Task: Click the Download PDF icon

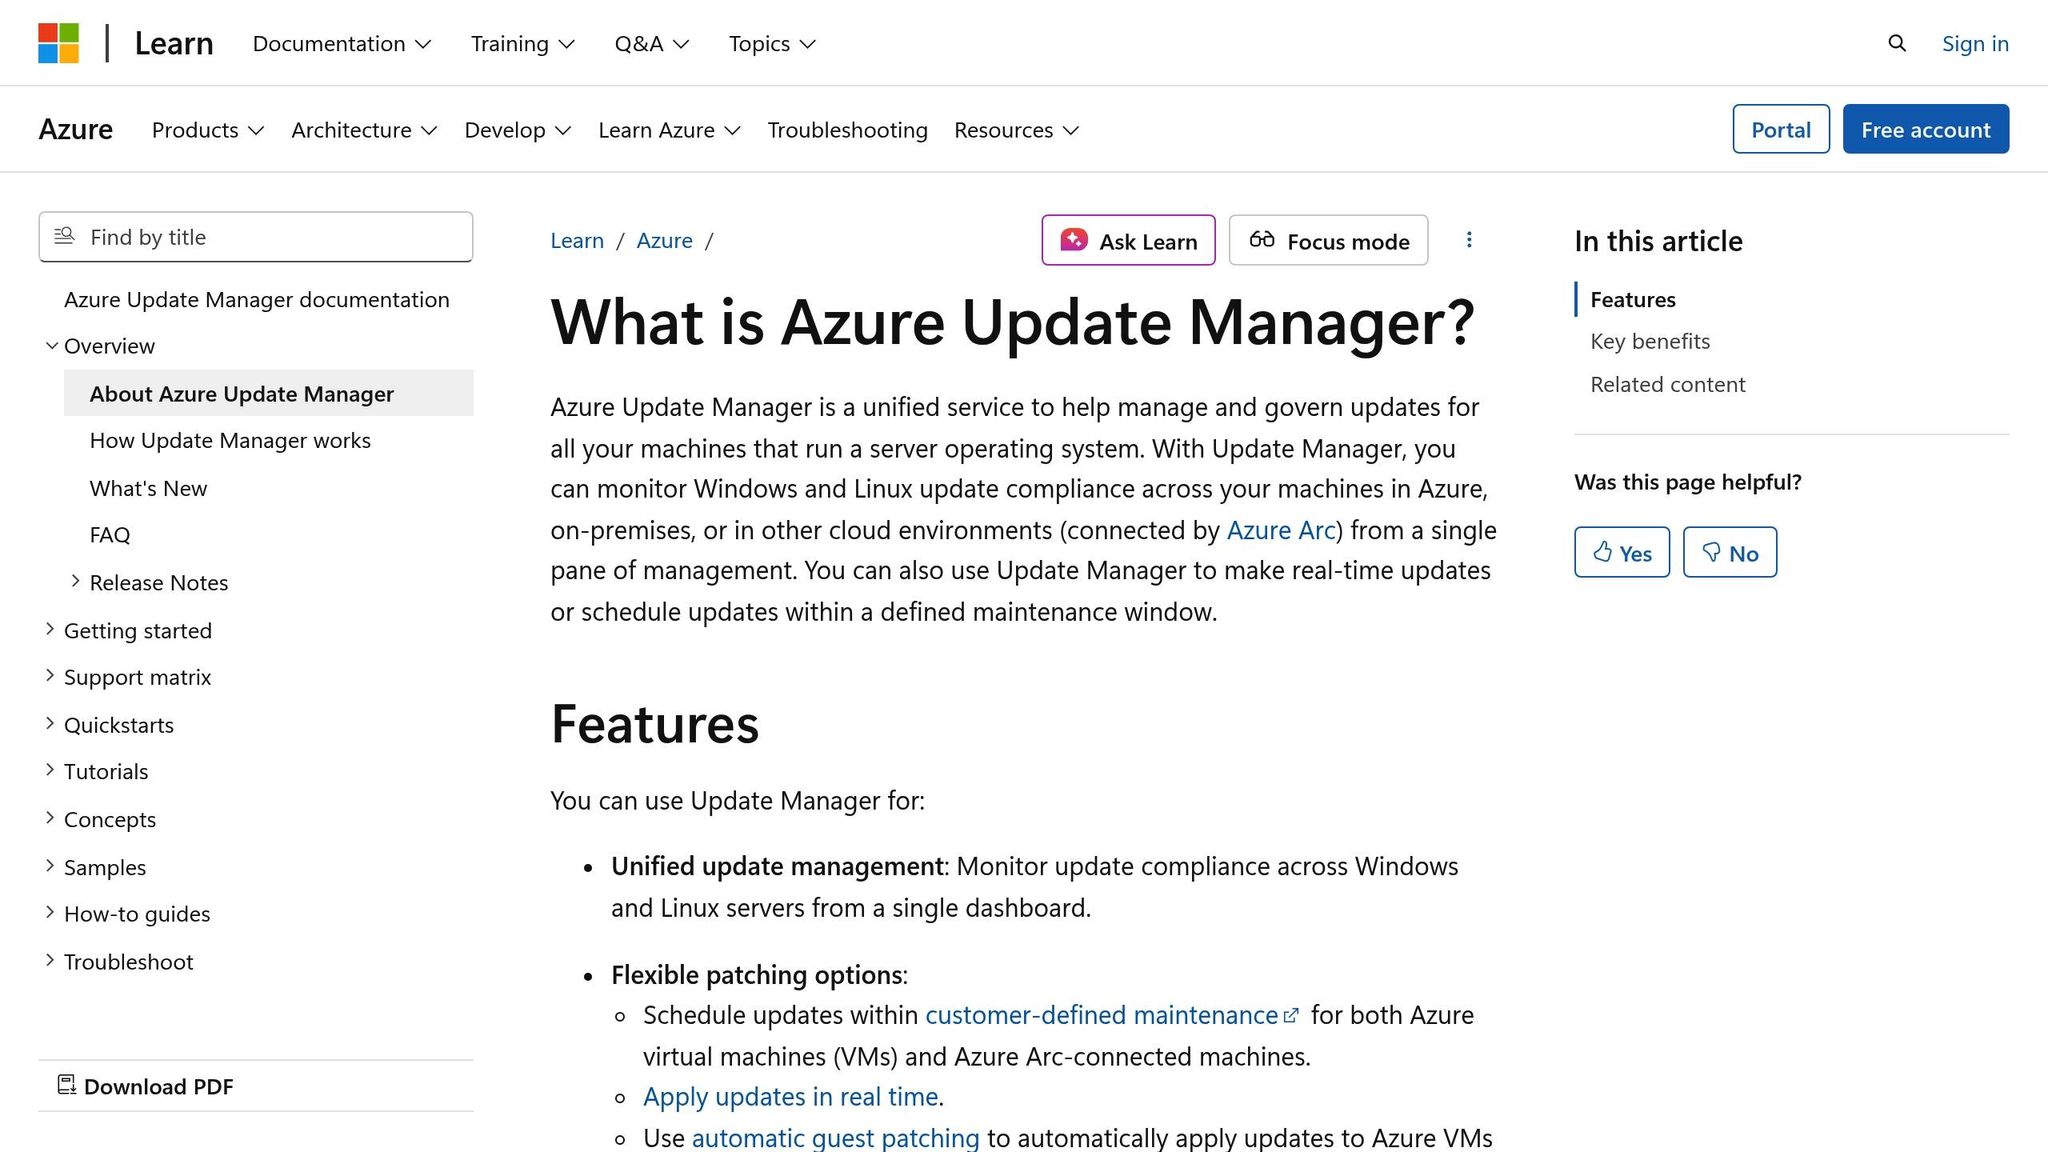Action: coord(67,1085)
